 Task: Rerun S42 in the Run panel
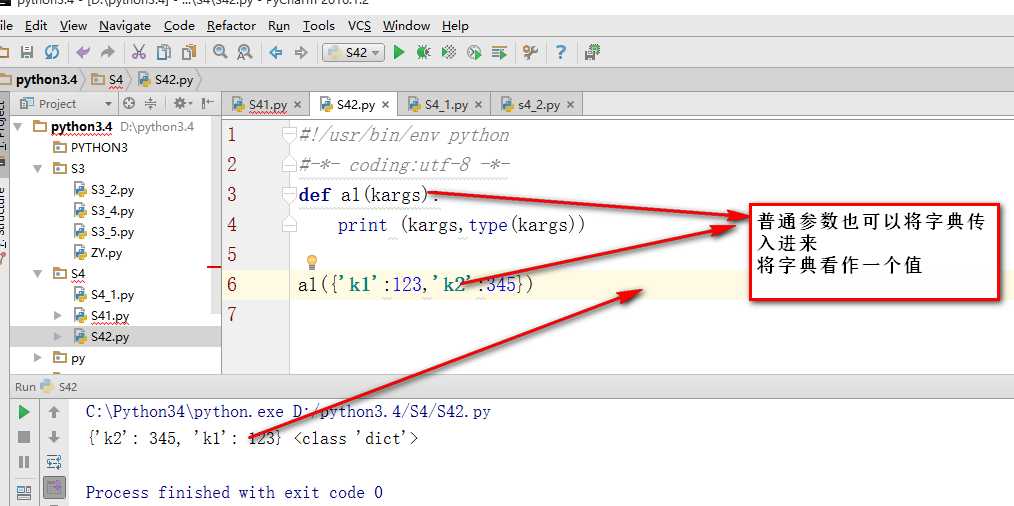pyautogui.click(x=24, y=412)
